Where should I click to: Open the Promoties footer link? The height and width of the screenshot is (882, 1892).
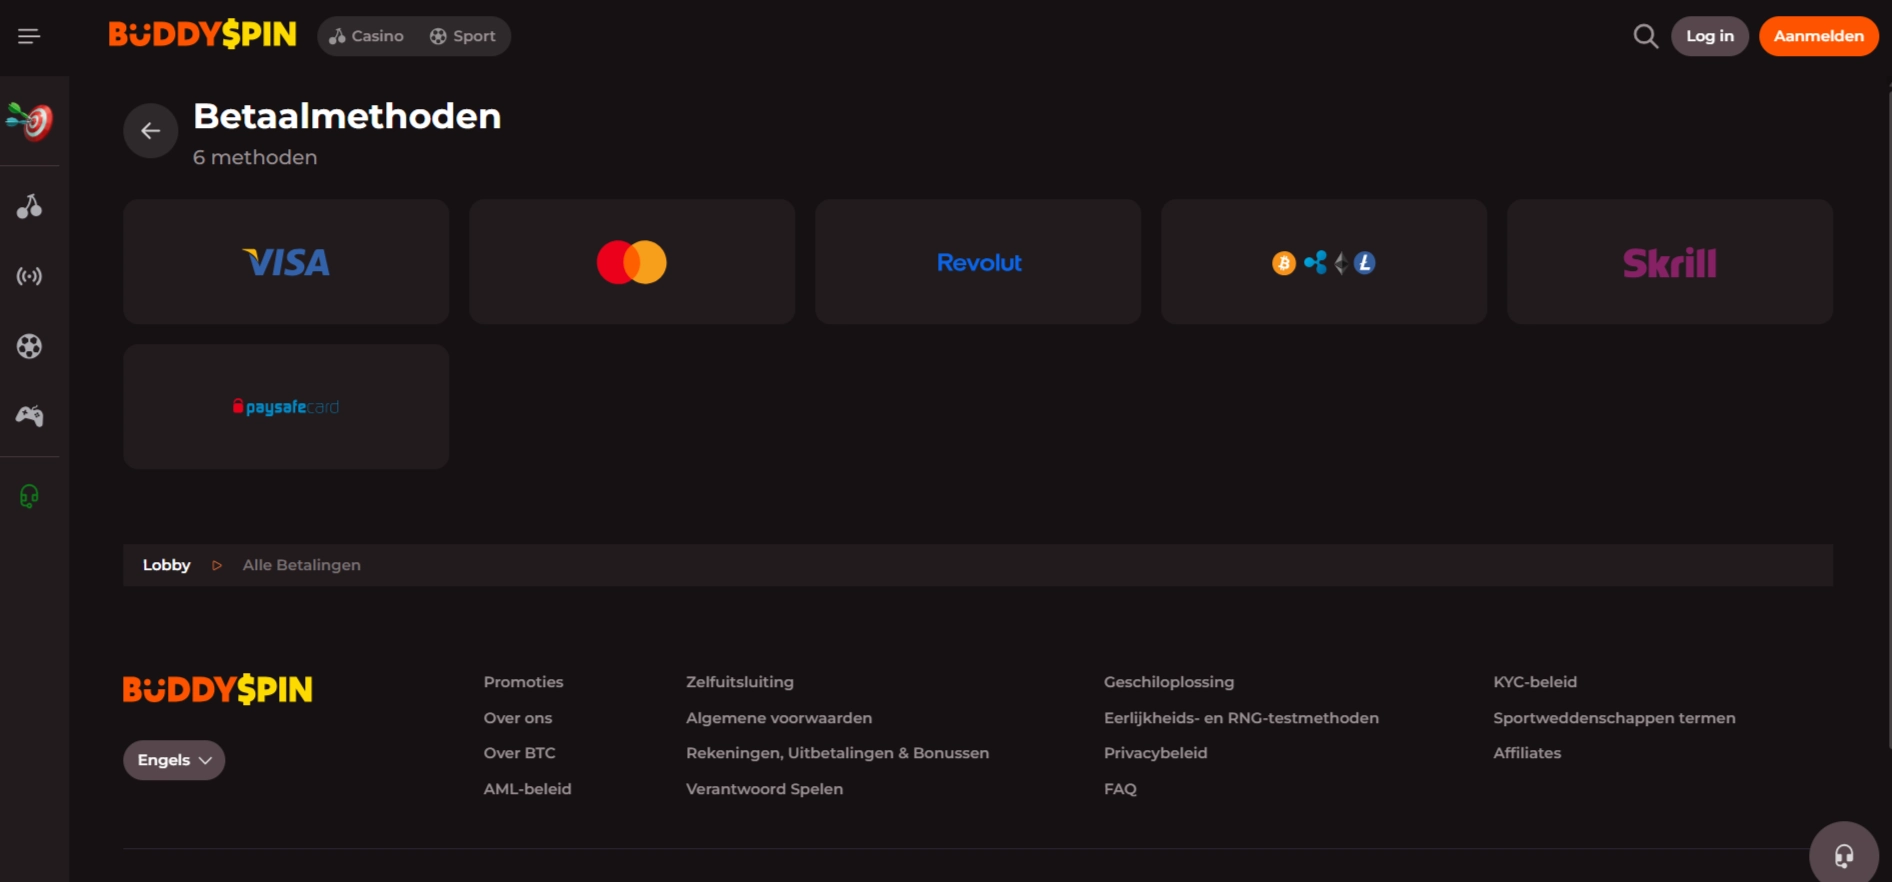[523, 682]
